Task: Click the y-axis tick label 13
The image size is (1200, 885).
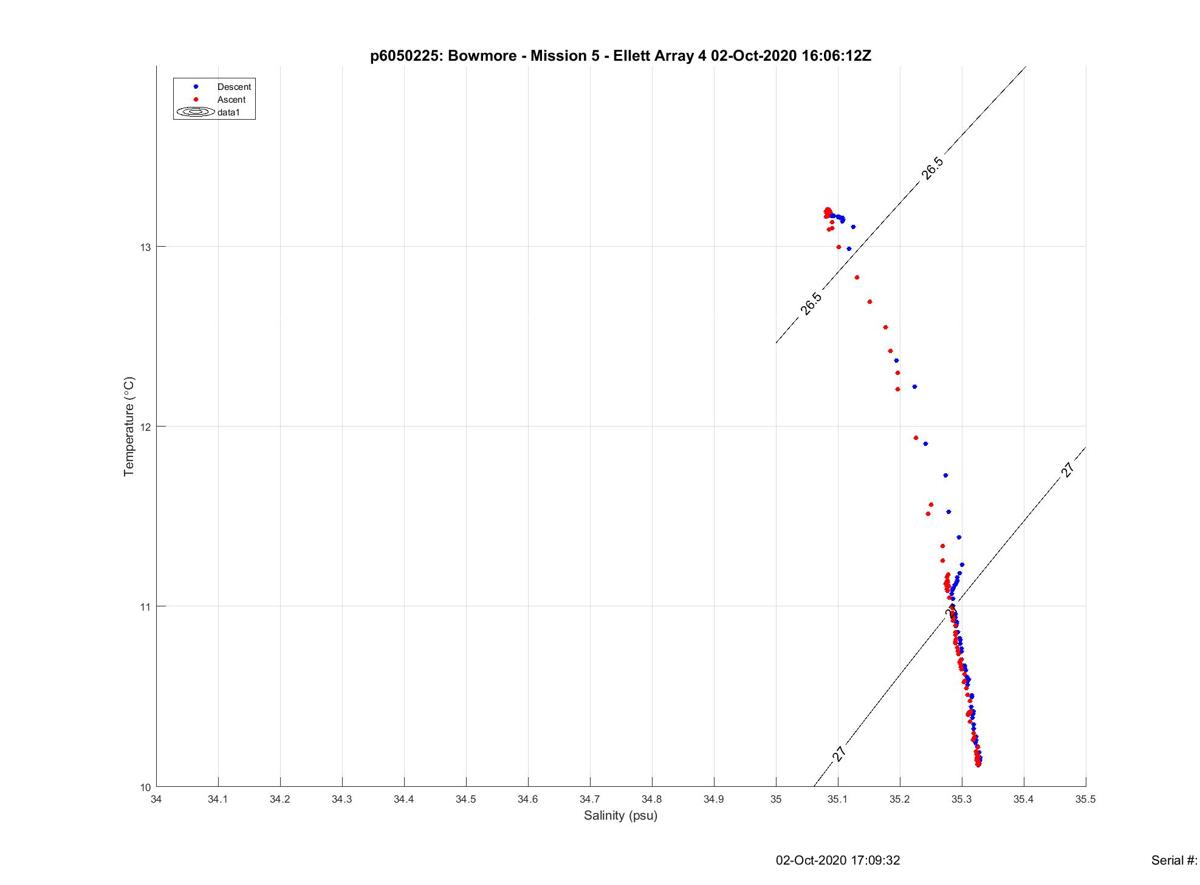Action: pyautogui.click(x=145, y=247)
